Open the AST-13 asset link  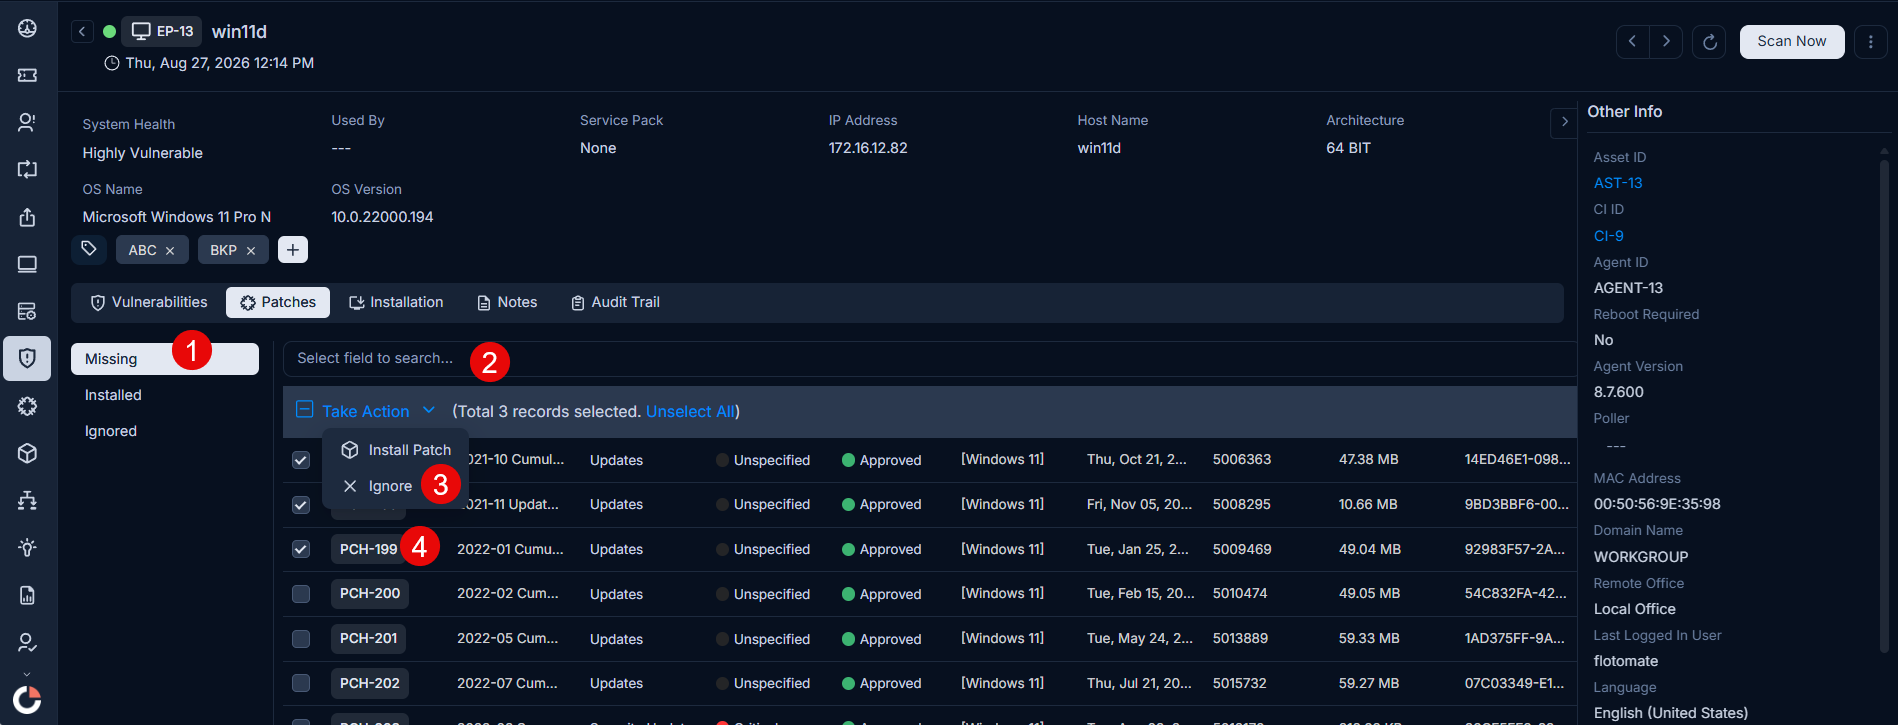click(1618, 183)
